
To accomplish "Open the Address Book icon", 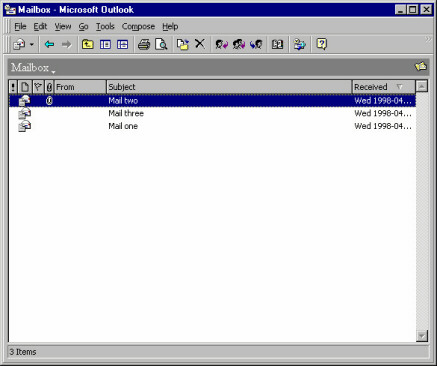I will (277, 44).
